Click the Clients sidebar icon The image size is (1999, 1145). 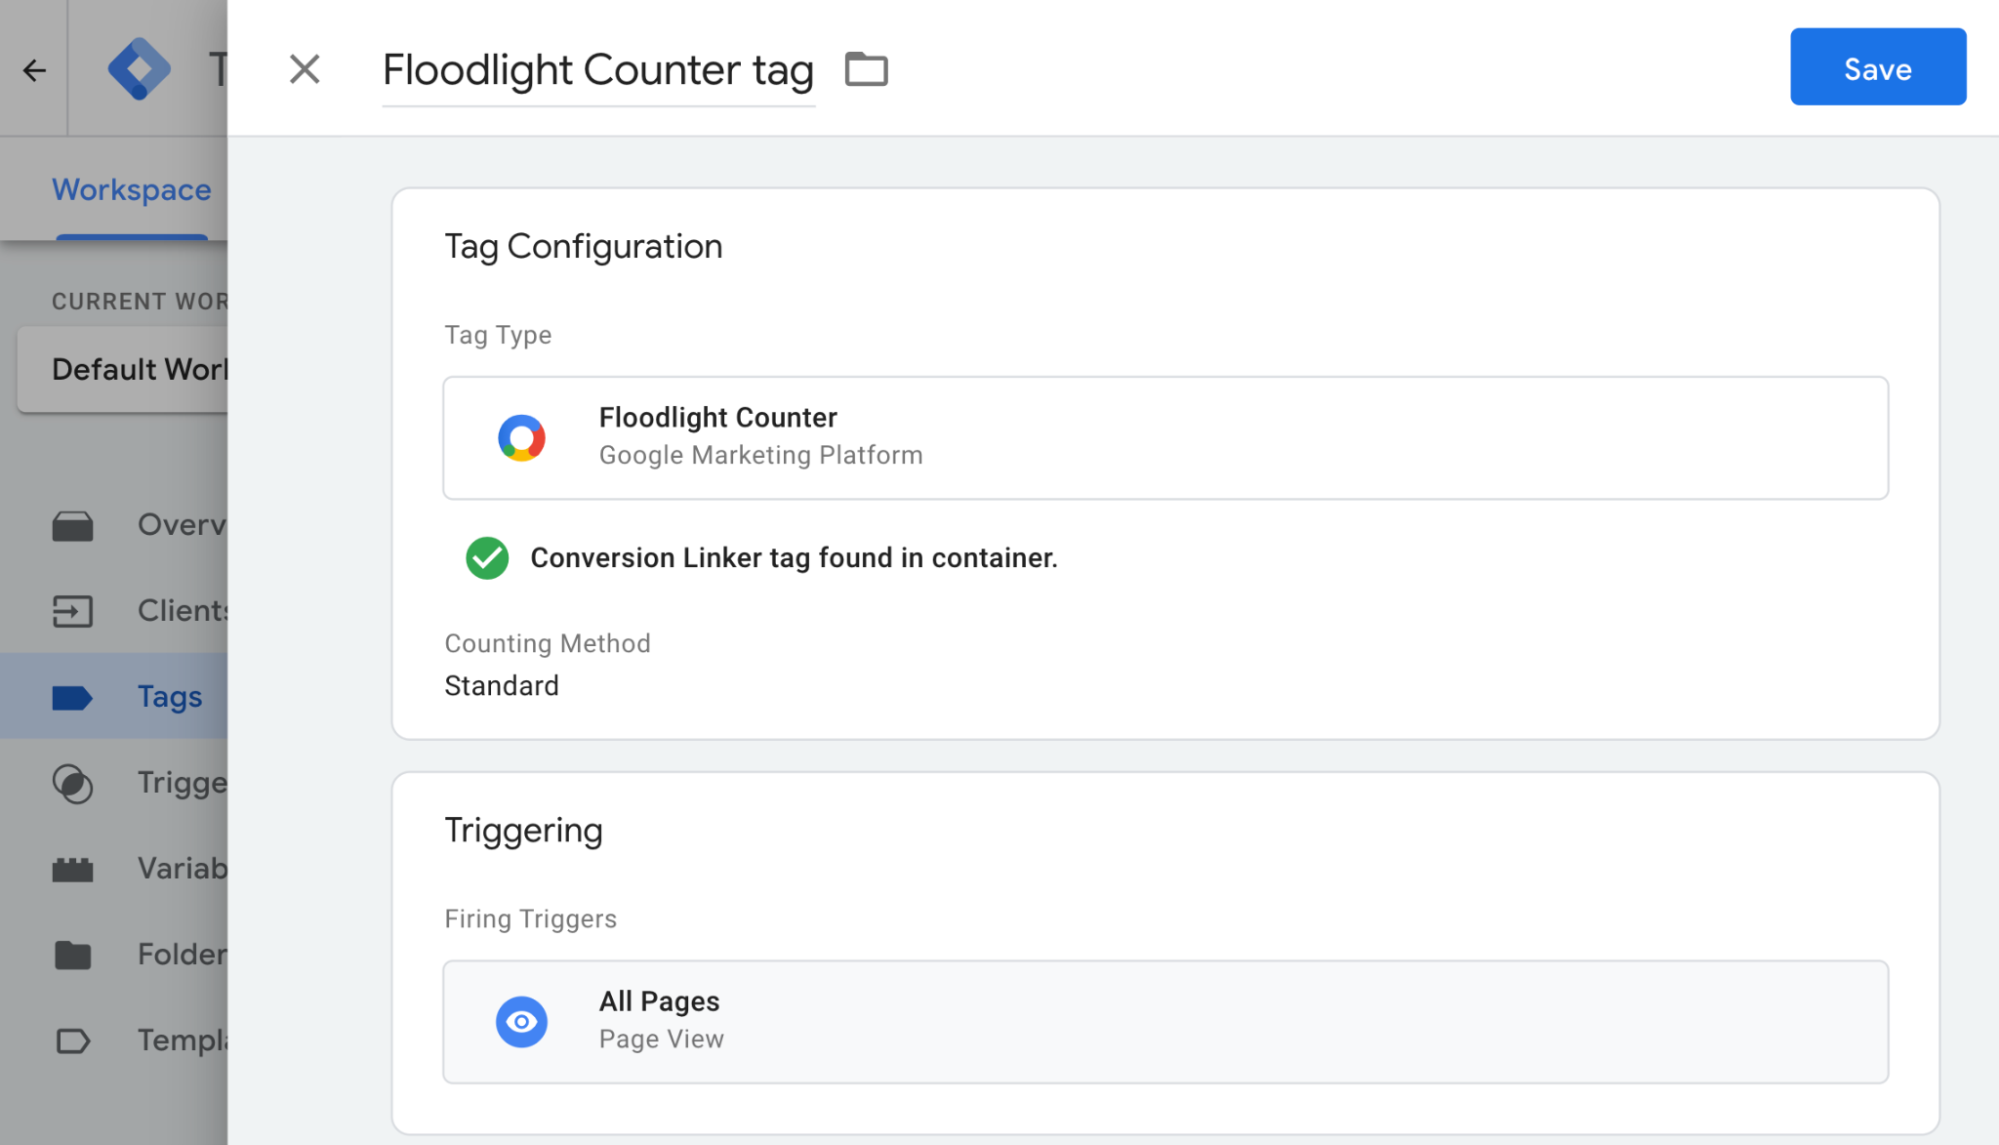[x=73, y=610]
